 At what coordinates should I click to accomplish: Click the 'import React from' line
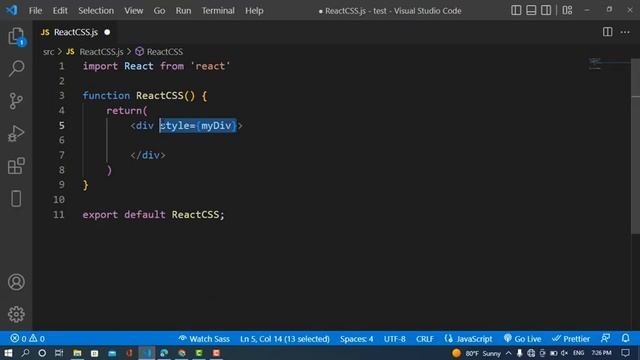(x=156, y=66)
